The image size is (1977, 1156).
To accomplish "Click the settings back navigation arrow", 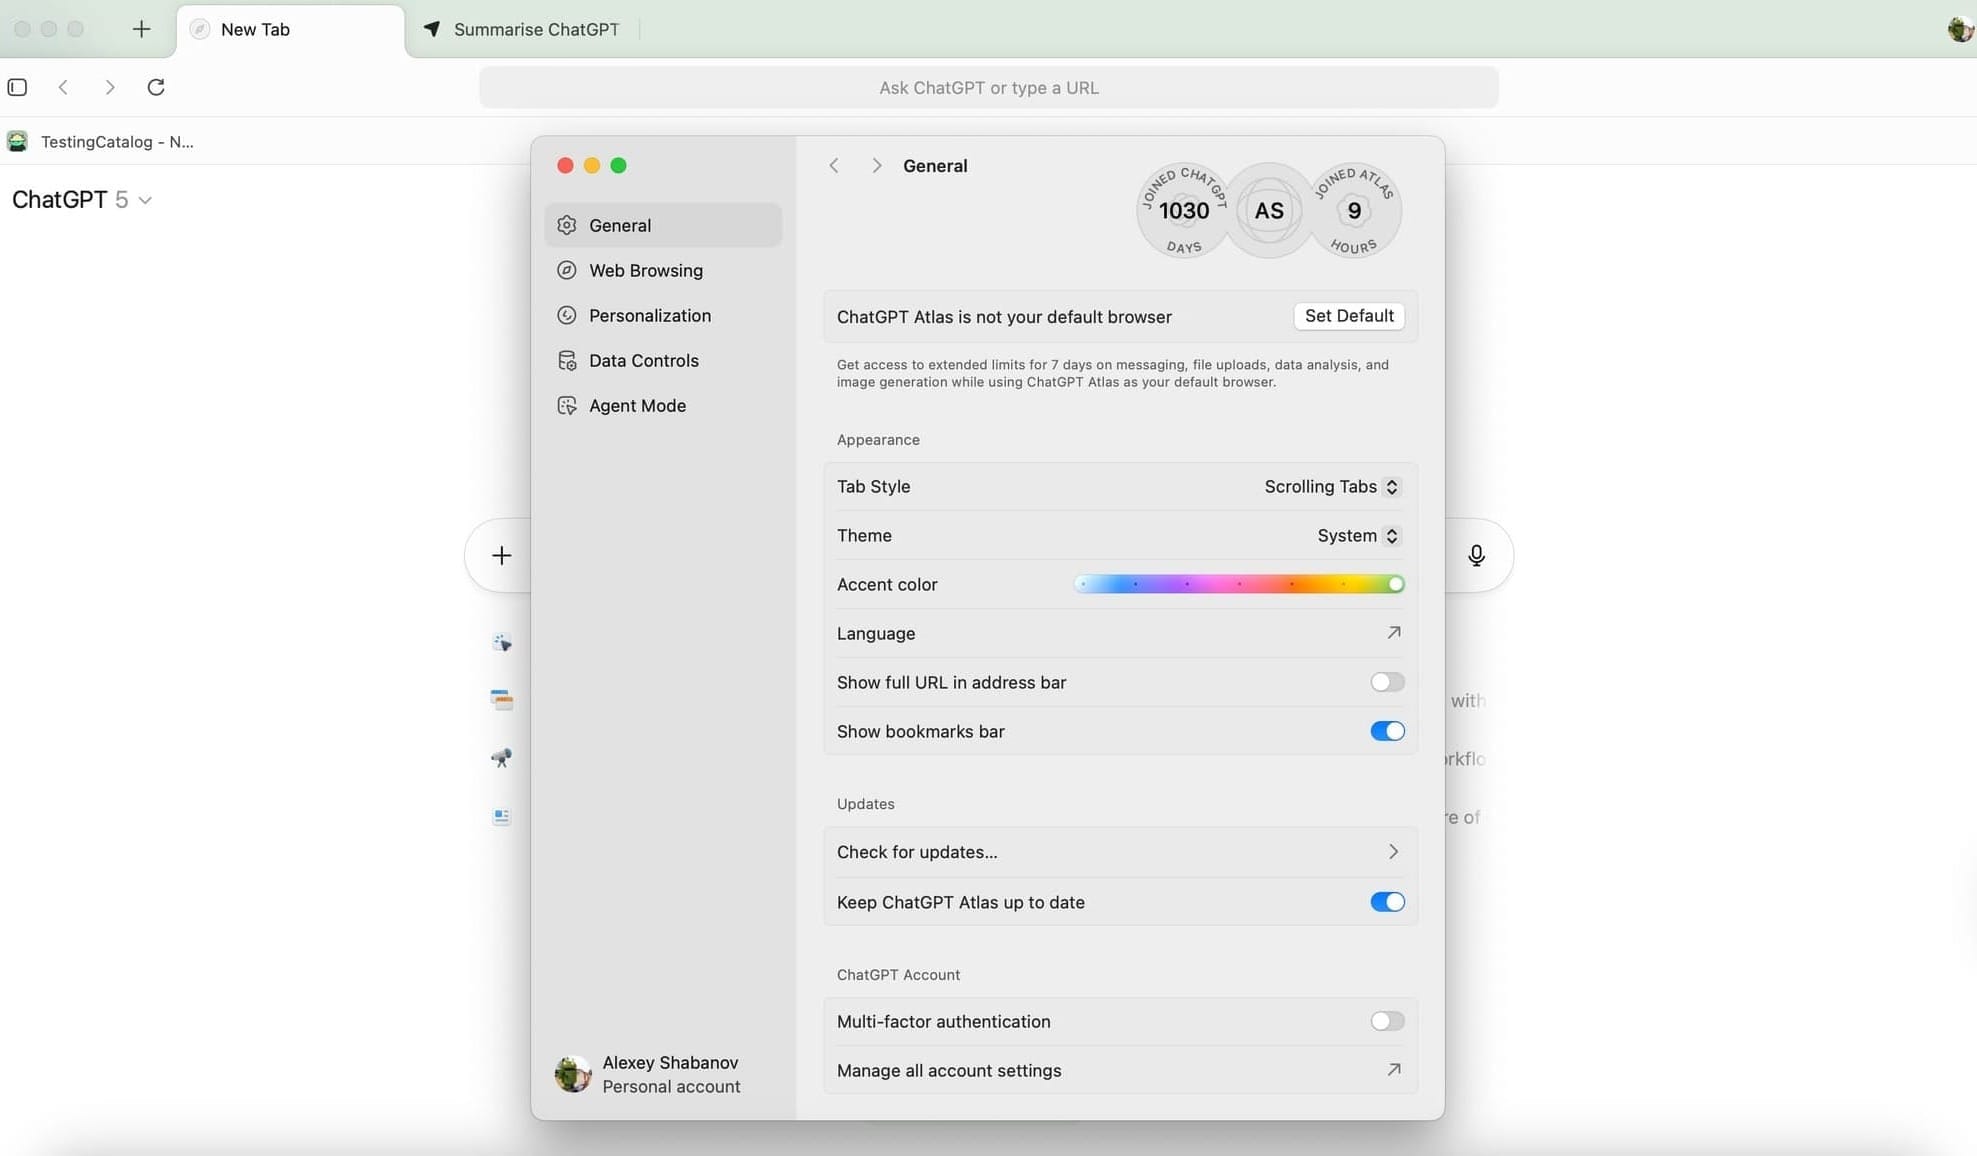I will [x=834, y=166].
